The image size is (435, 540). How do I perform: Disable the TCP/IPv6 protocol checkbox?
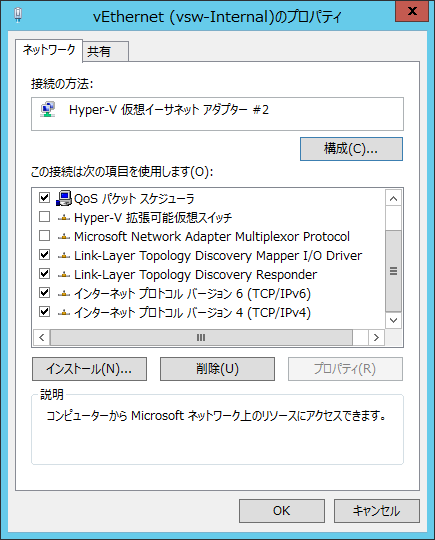pyautogui.click(x=44, y=293)
